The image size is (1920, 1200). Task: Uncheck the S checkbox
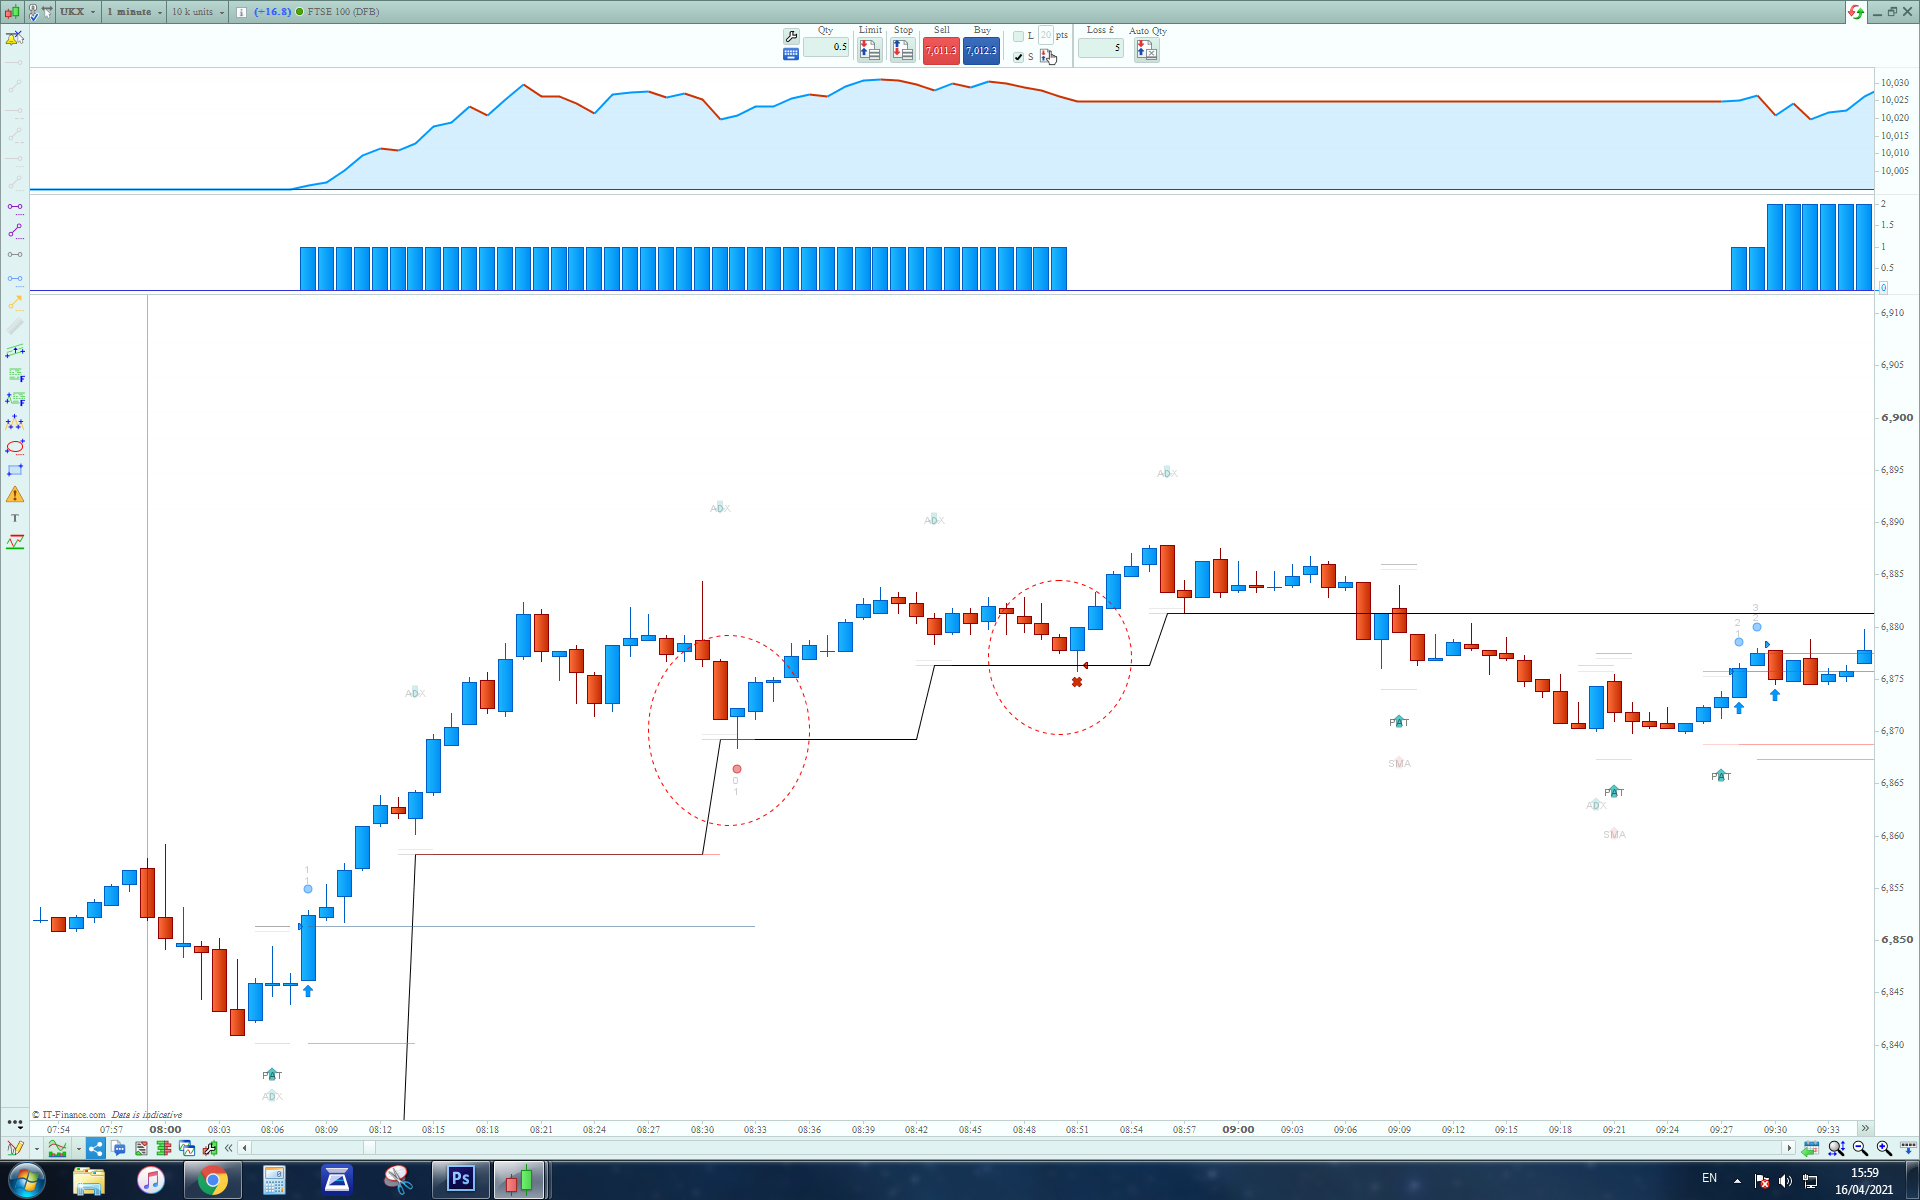pyautogui.click(x=1018, y=57)
